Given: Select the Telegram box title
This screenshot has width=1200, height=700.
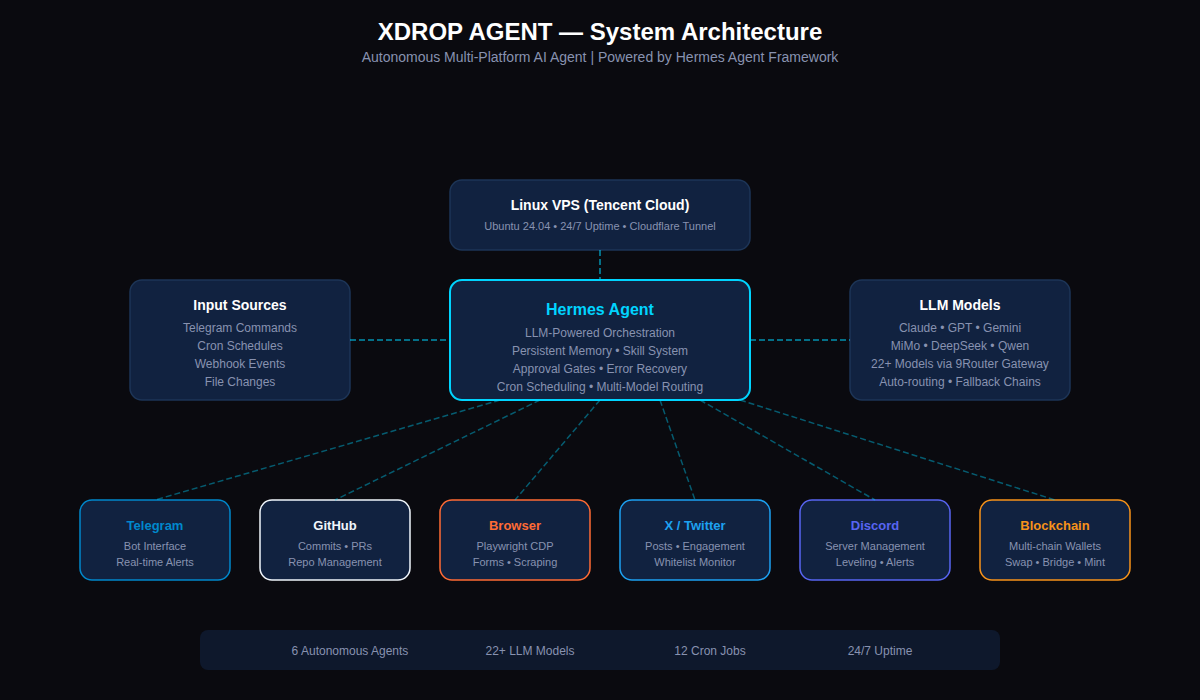Looking at the screenshot, I should pyautogui.click(x=155, y=525).
